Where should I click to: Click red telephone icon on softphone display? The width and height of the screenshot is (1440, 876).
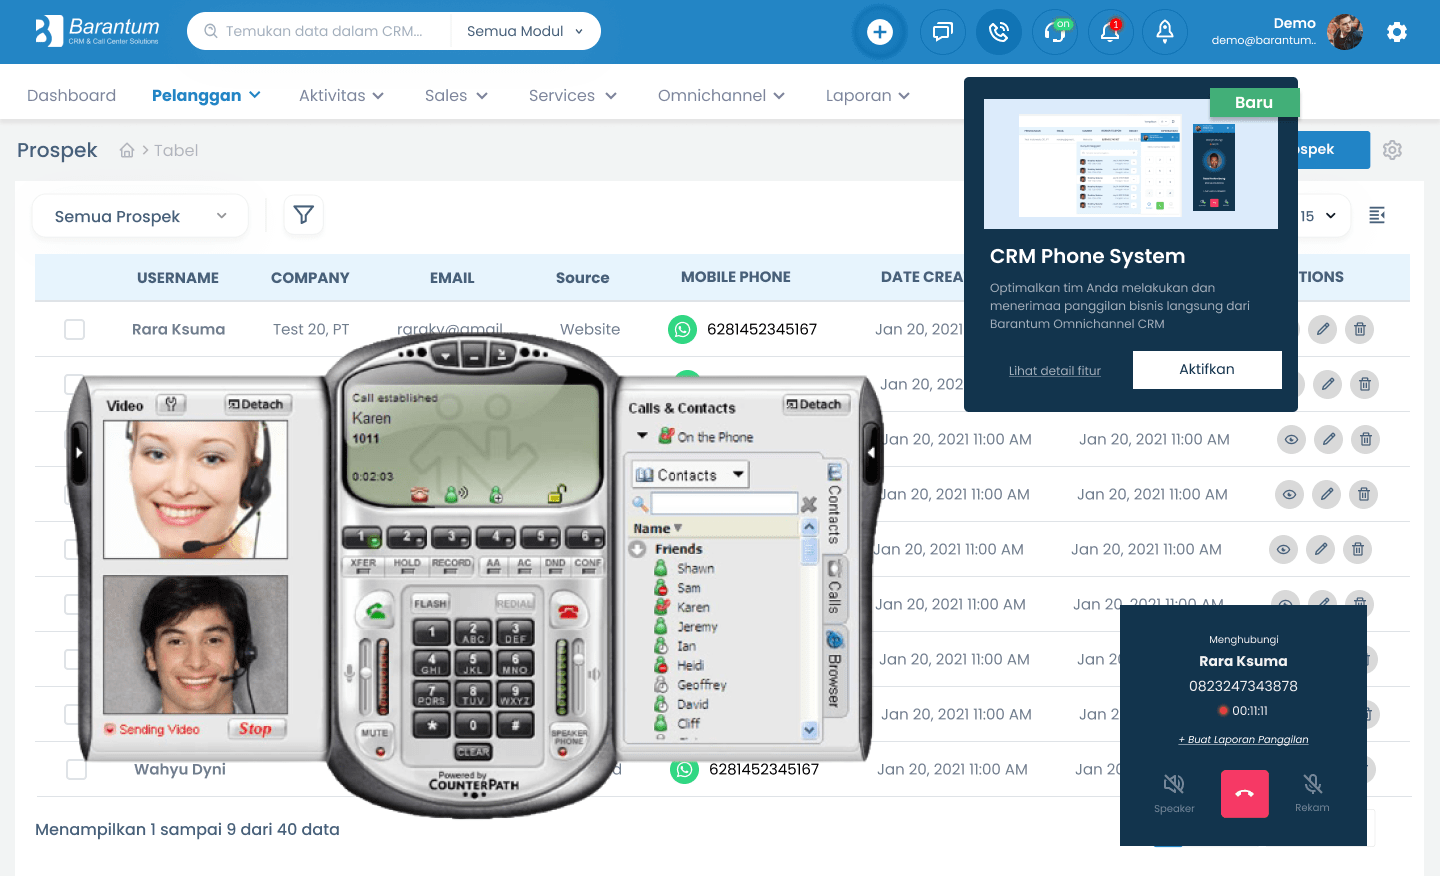tap(420, 494)
